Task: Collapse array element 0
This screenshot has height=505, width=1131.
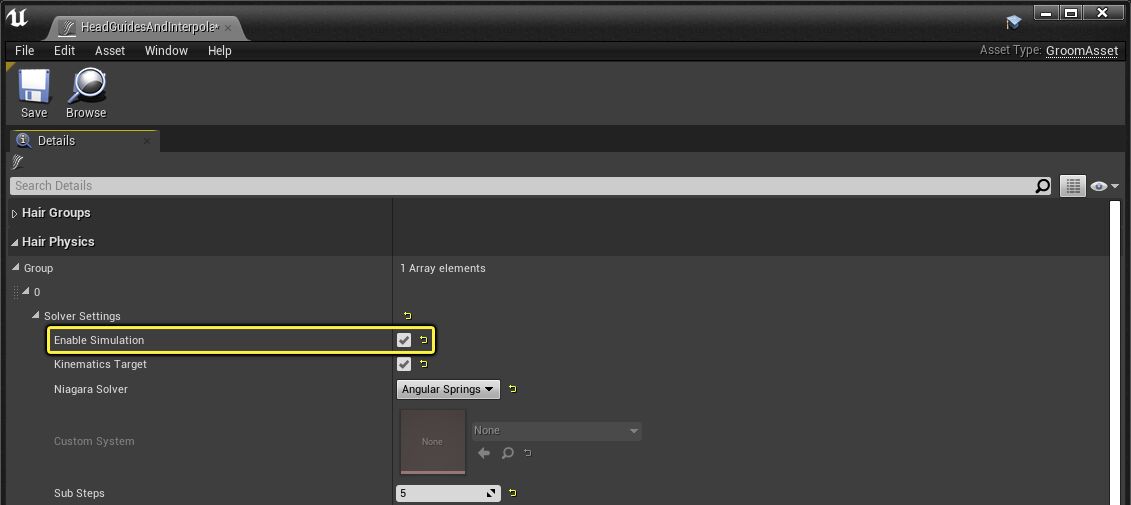Action: tap(26, 291)
